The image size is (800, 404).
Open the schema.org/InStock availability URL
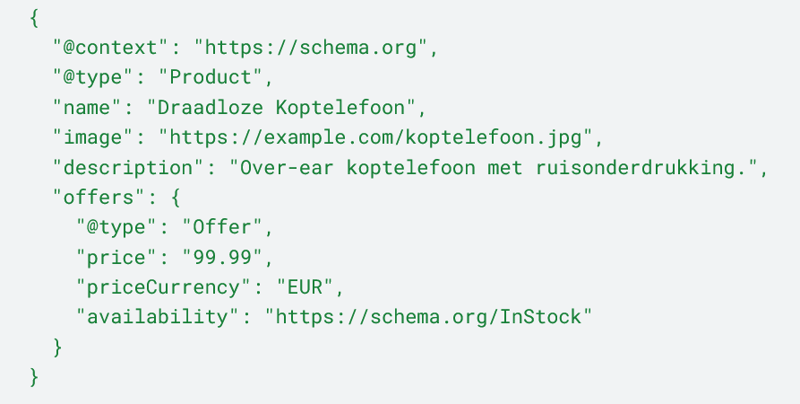point(429,317)
